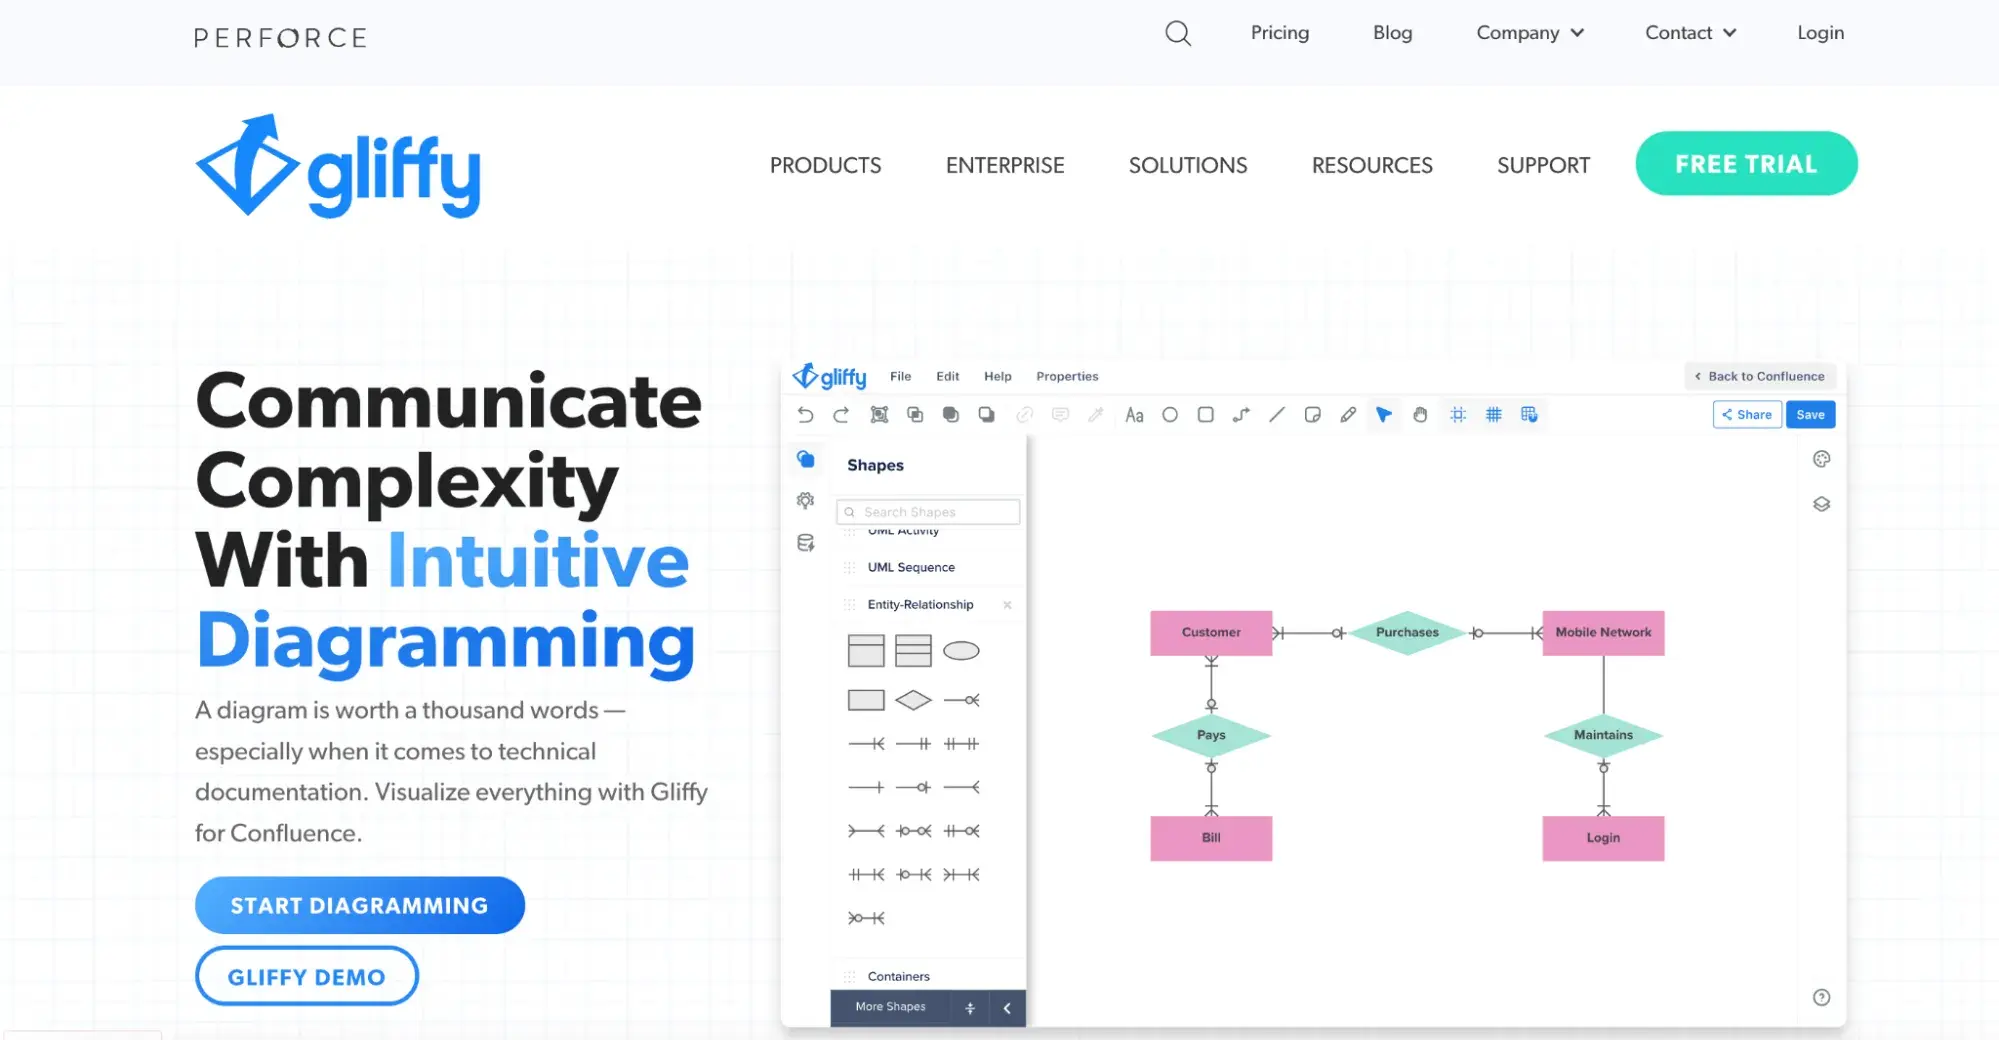Viewport: 1999px width, 1041px height.
Task: Open the database sidebar icon
Action: click(806, 543)
